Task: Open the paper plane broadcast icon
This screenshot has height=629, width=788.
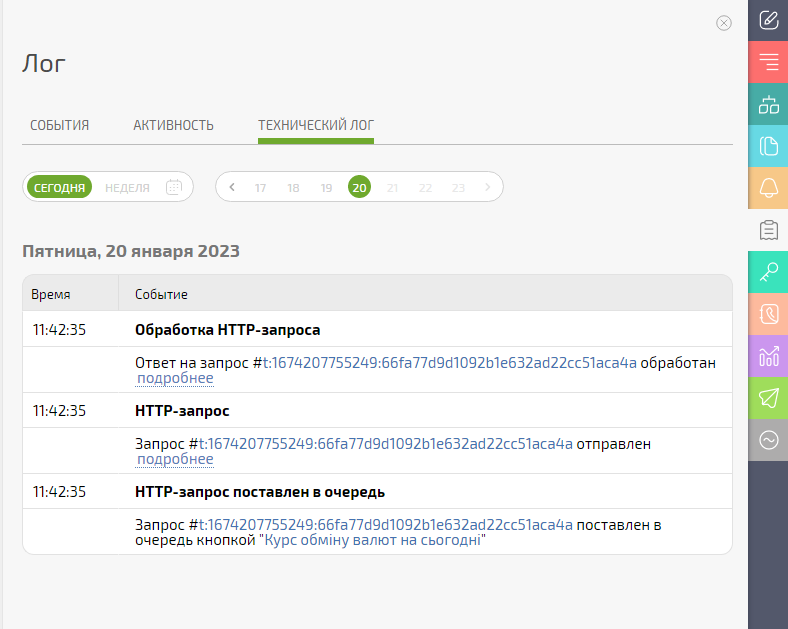Action: (x=768, y=398)
